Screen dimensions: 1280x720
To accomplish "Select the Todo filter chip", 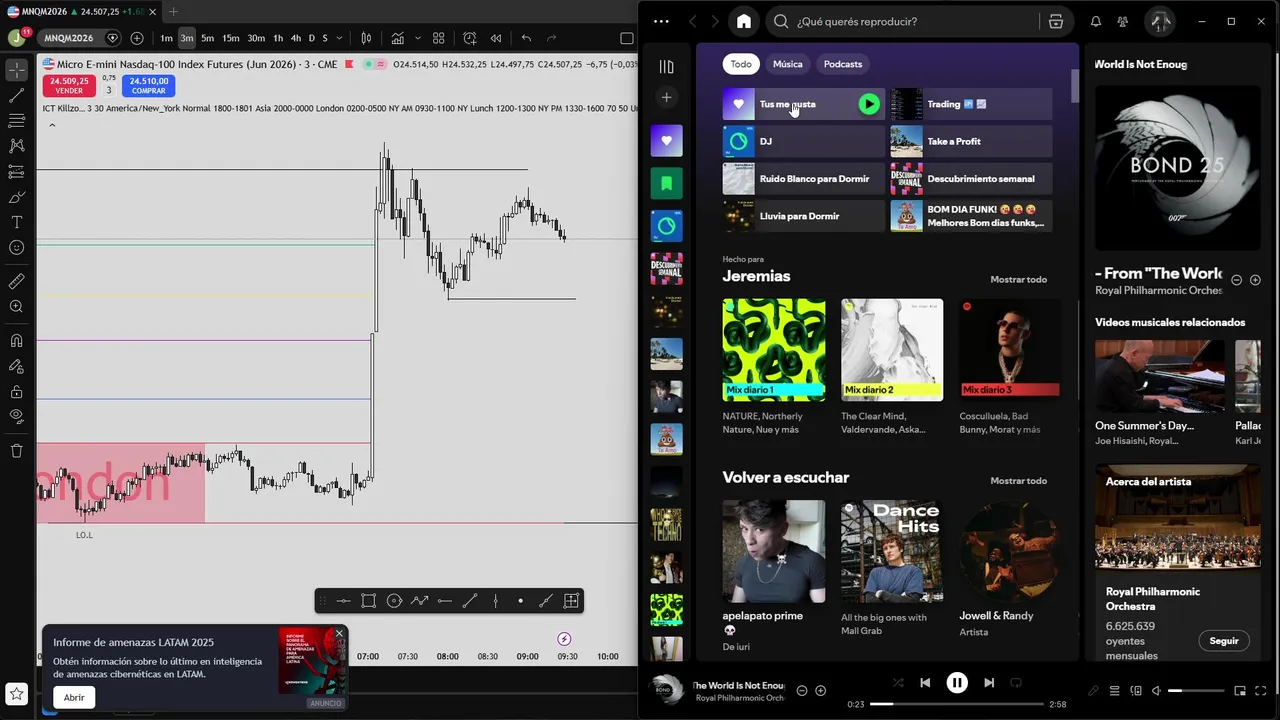I will coord(741,64).
